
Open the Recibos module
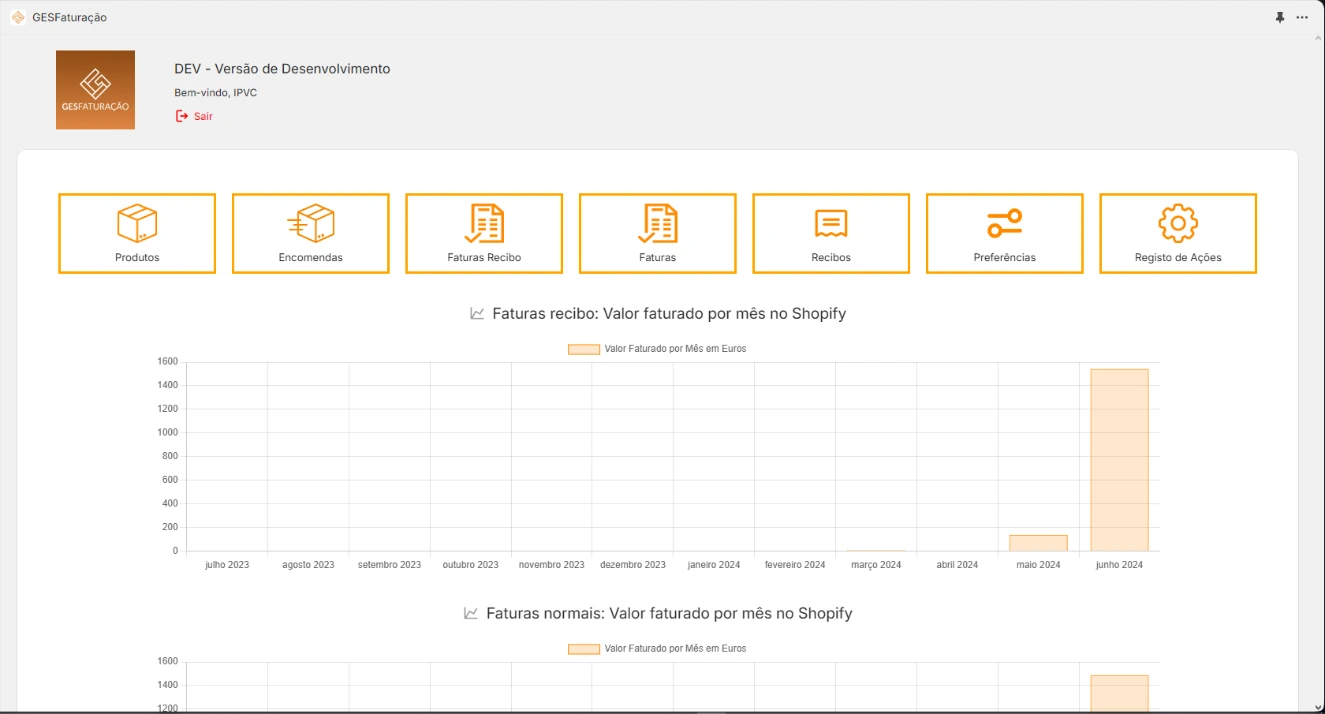830,233
